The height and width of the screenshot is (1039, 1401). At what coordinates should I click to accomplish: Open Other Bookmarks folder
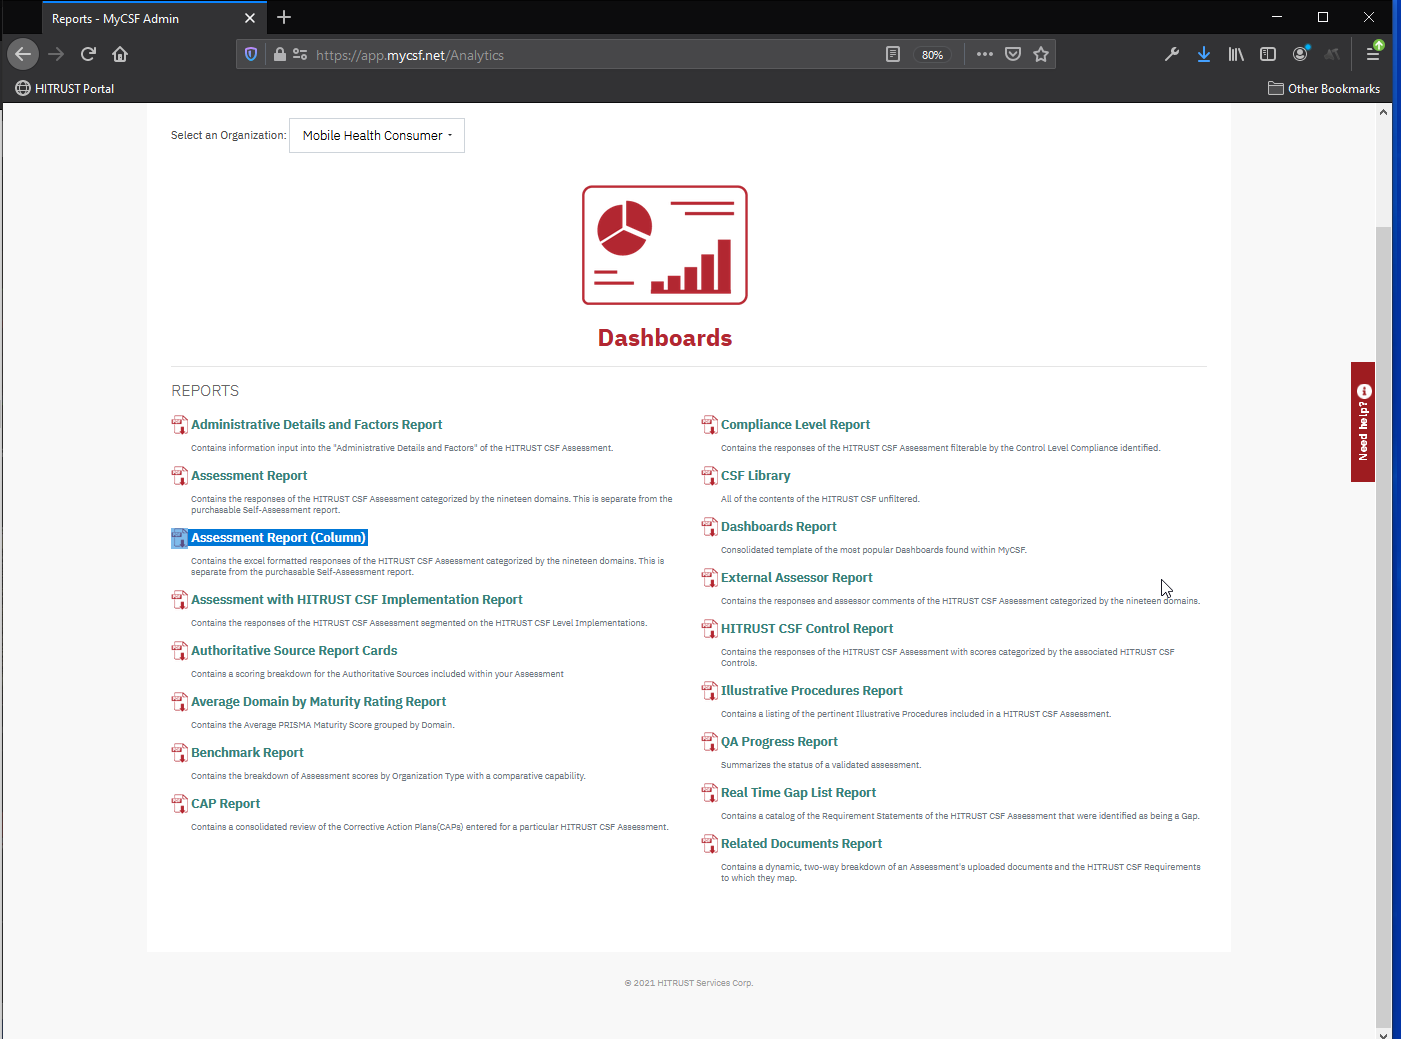point(1324,88)
